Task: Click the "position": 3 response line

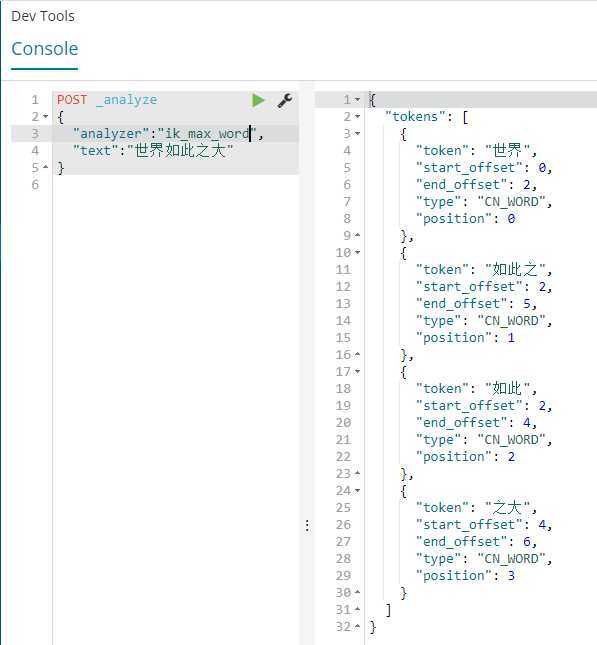Action: (x=465, y=575)
